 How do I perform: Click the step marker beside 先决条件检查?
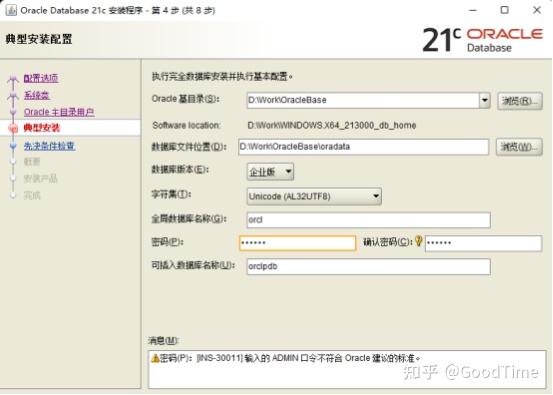(13, 146)
